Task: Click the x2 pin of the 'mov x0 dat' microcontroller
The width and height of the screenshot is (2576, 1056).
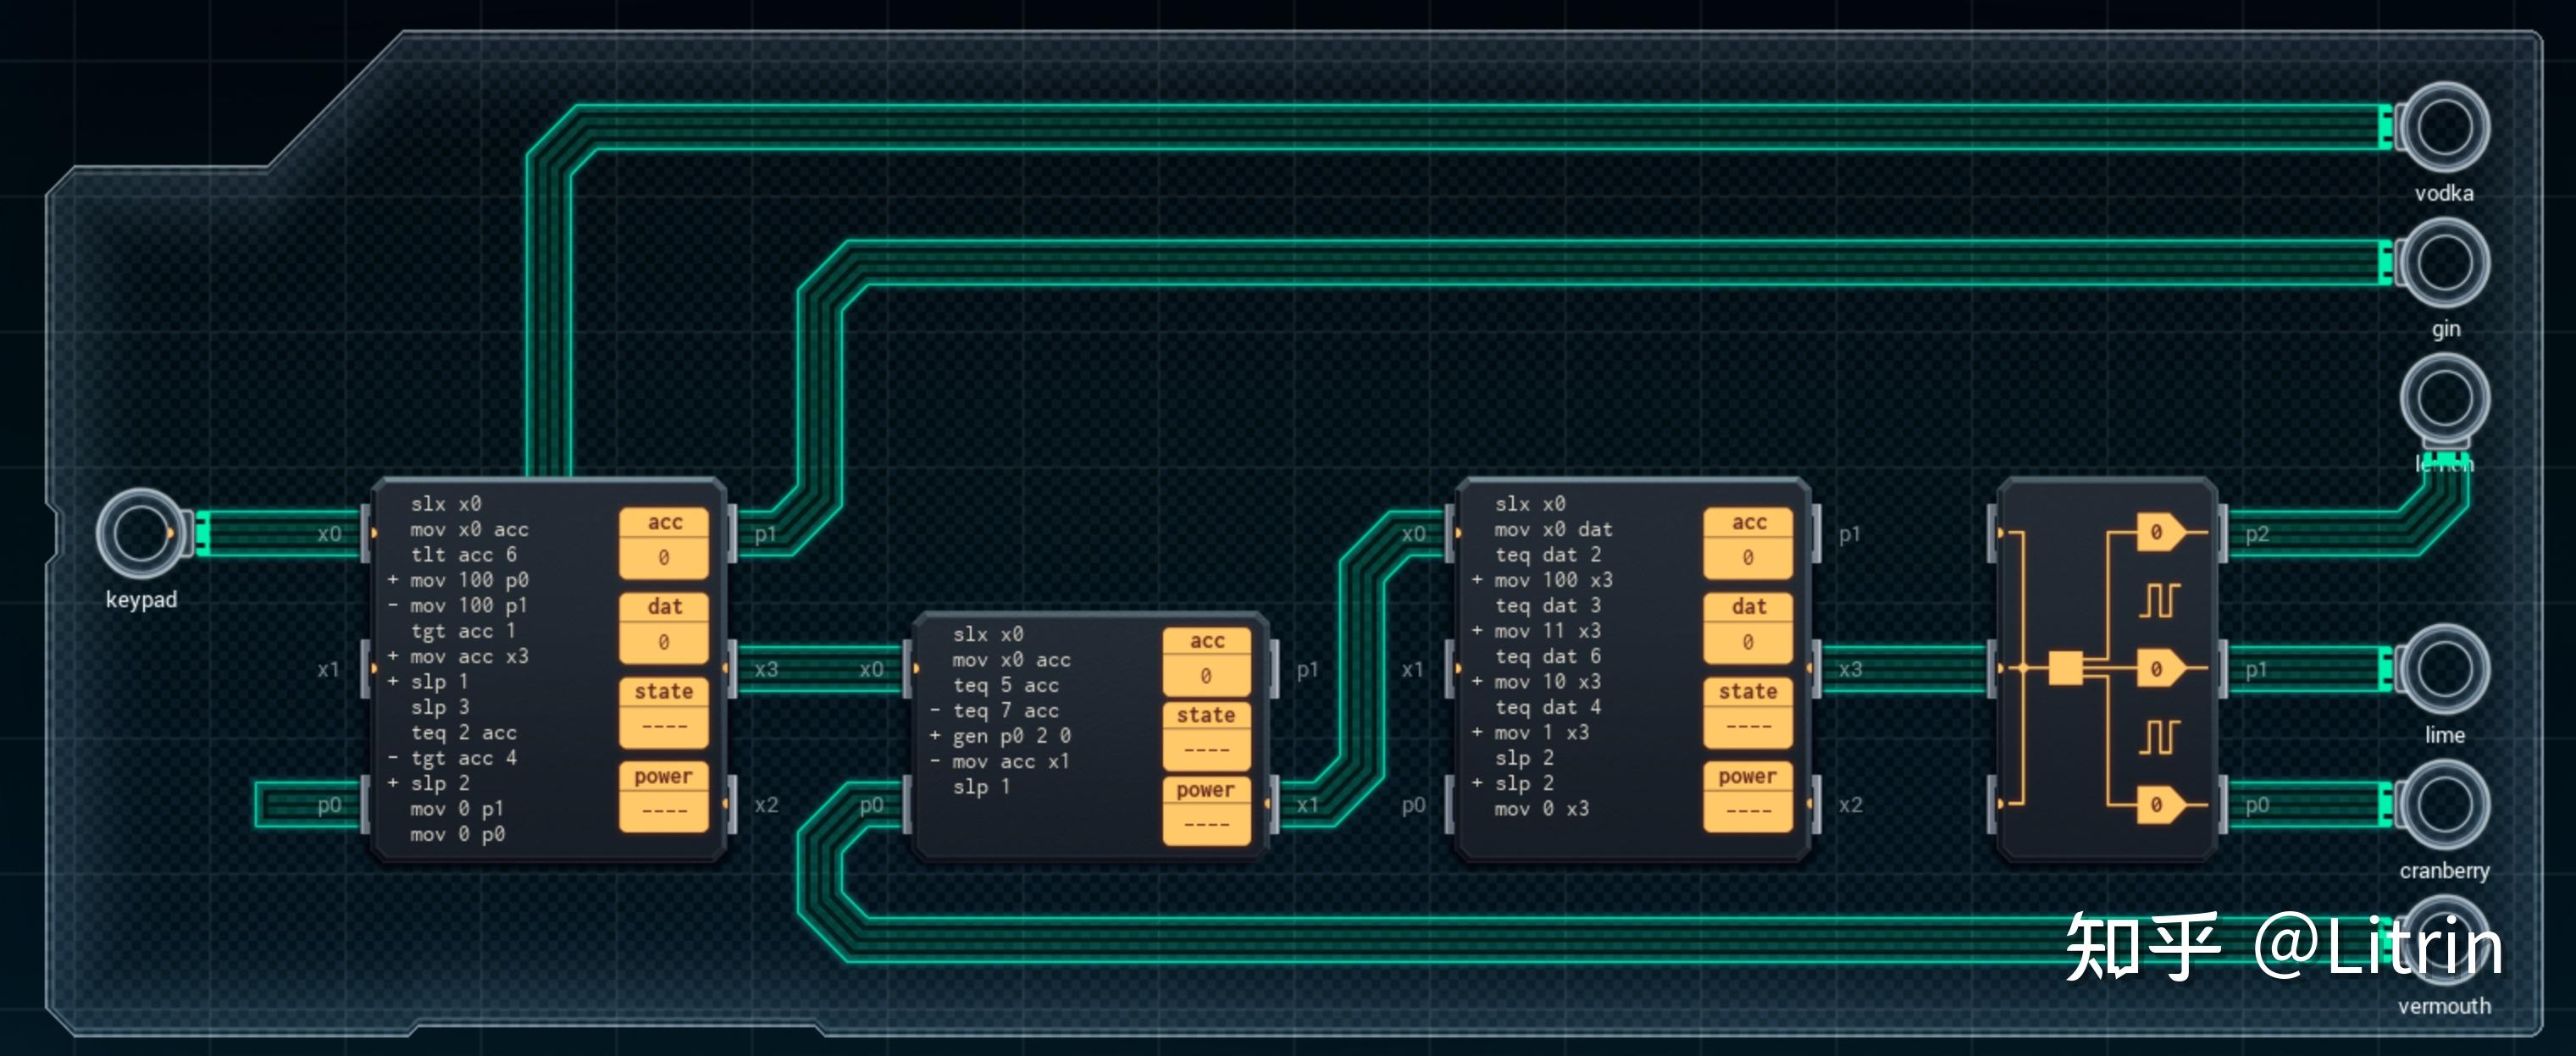Action: click(x=1850, y=805)
